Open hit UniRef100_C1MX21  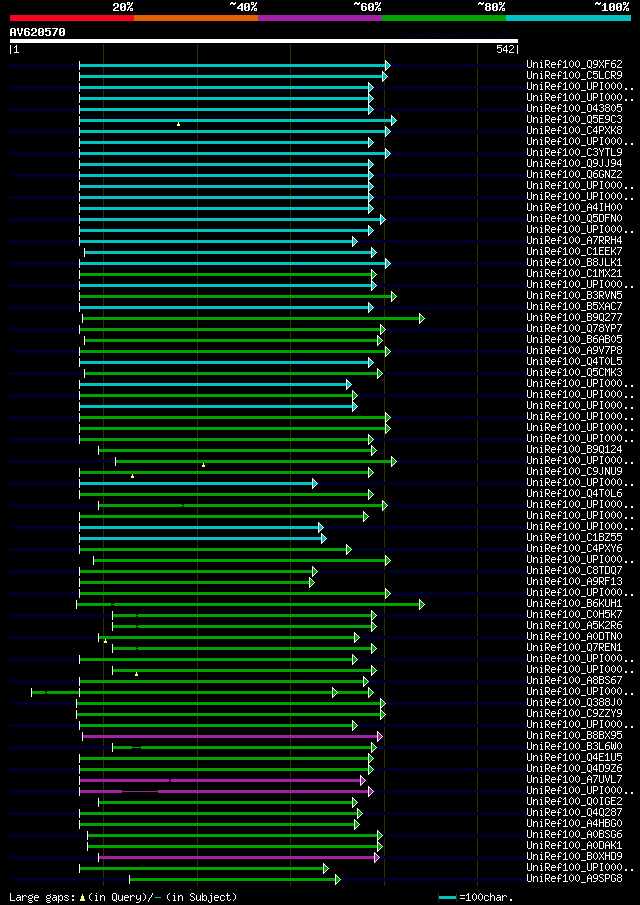click(x=574, y=274)
